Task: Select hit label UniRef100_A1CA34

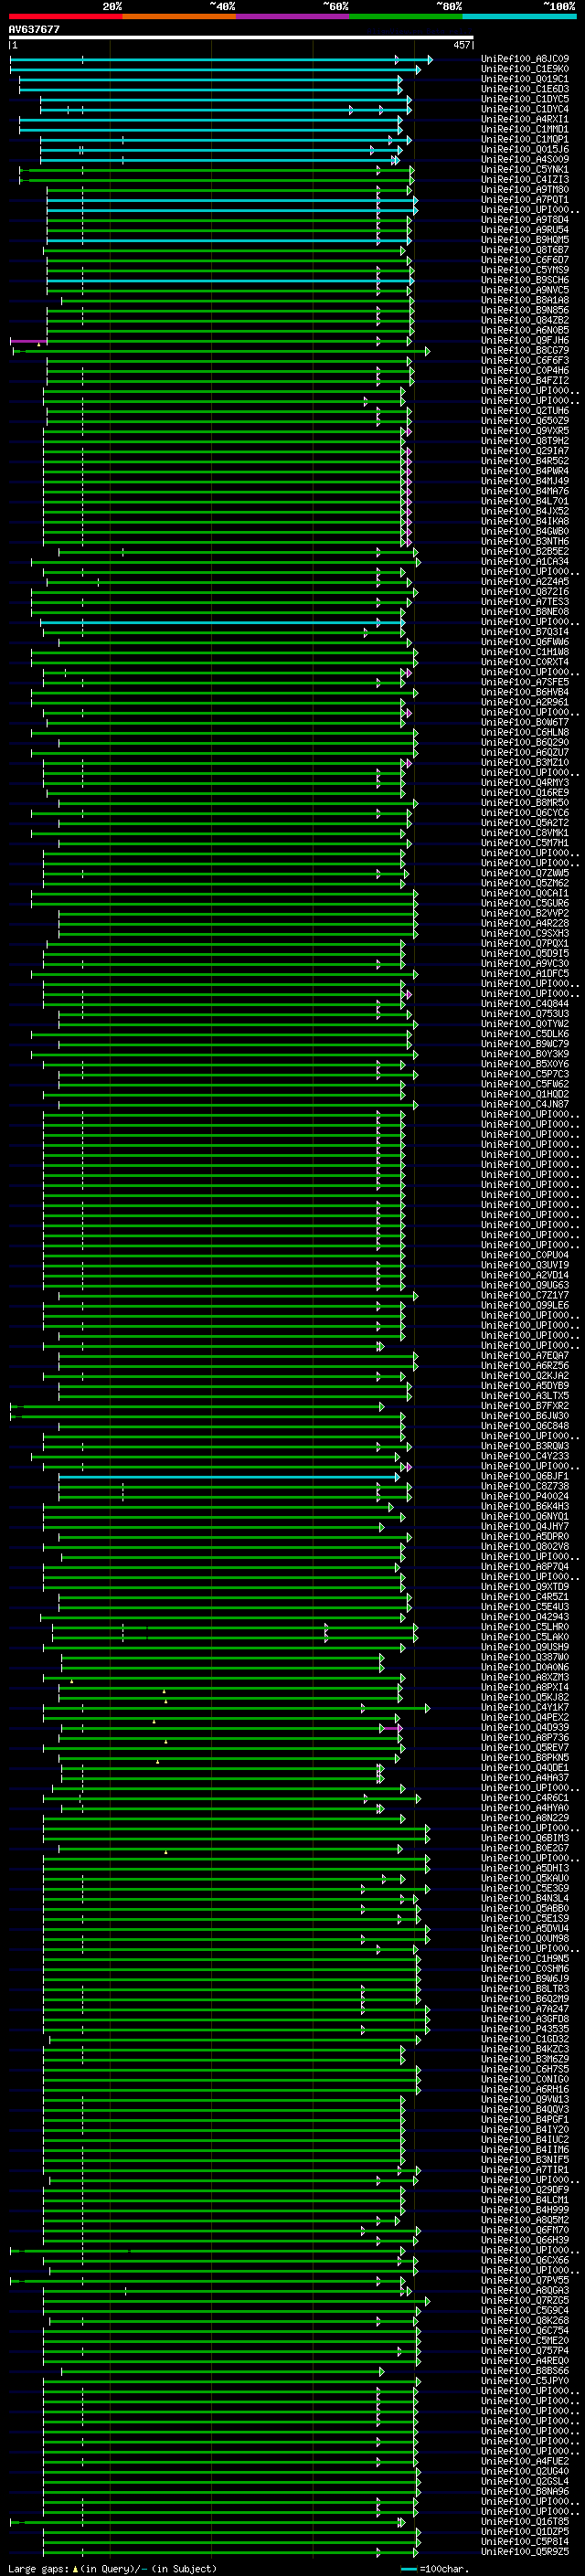Action: [525, 562]
